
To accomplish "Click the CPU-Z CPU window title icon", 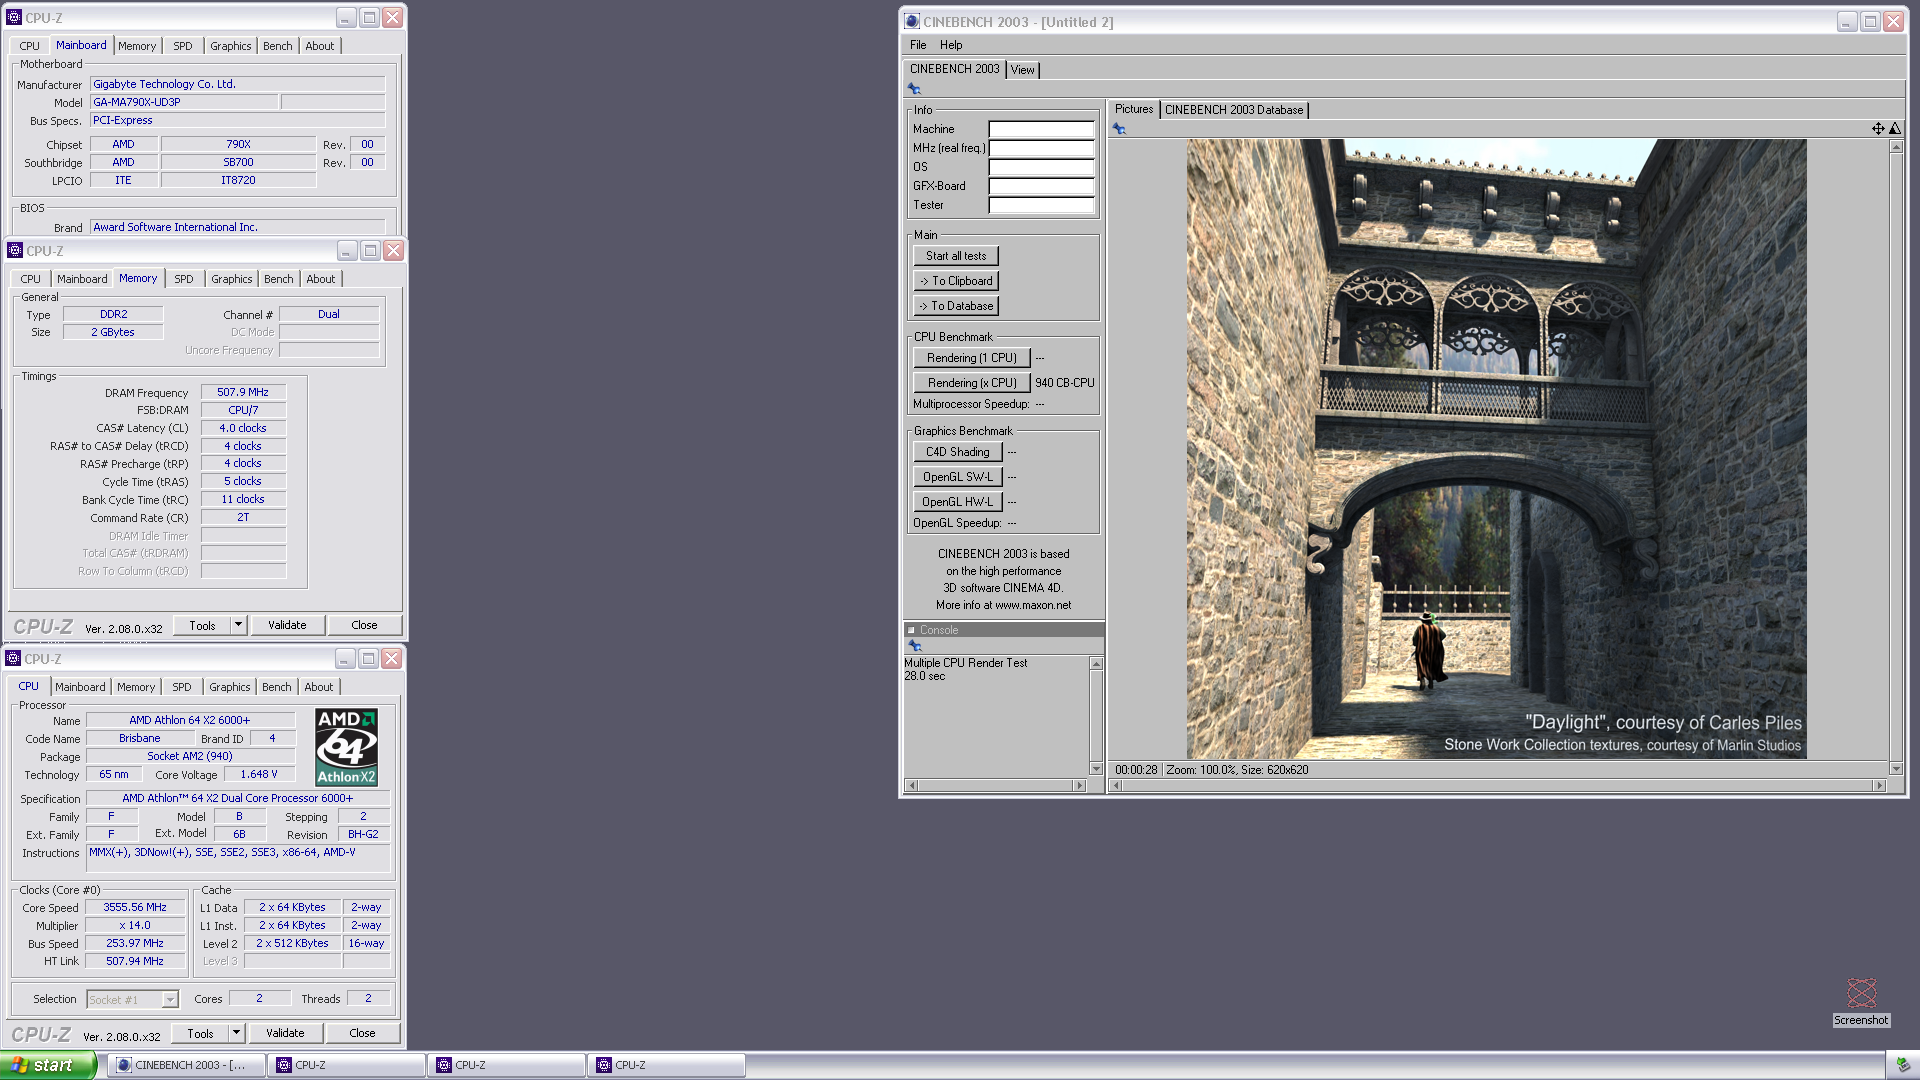I will (x=13, y=659).
